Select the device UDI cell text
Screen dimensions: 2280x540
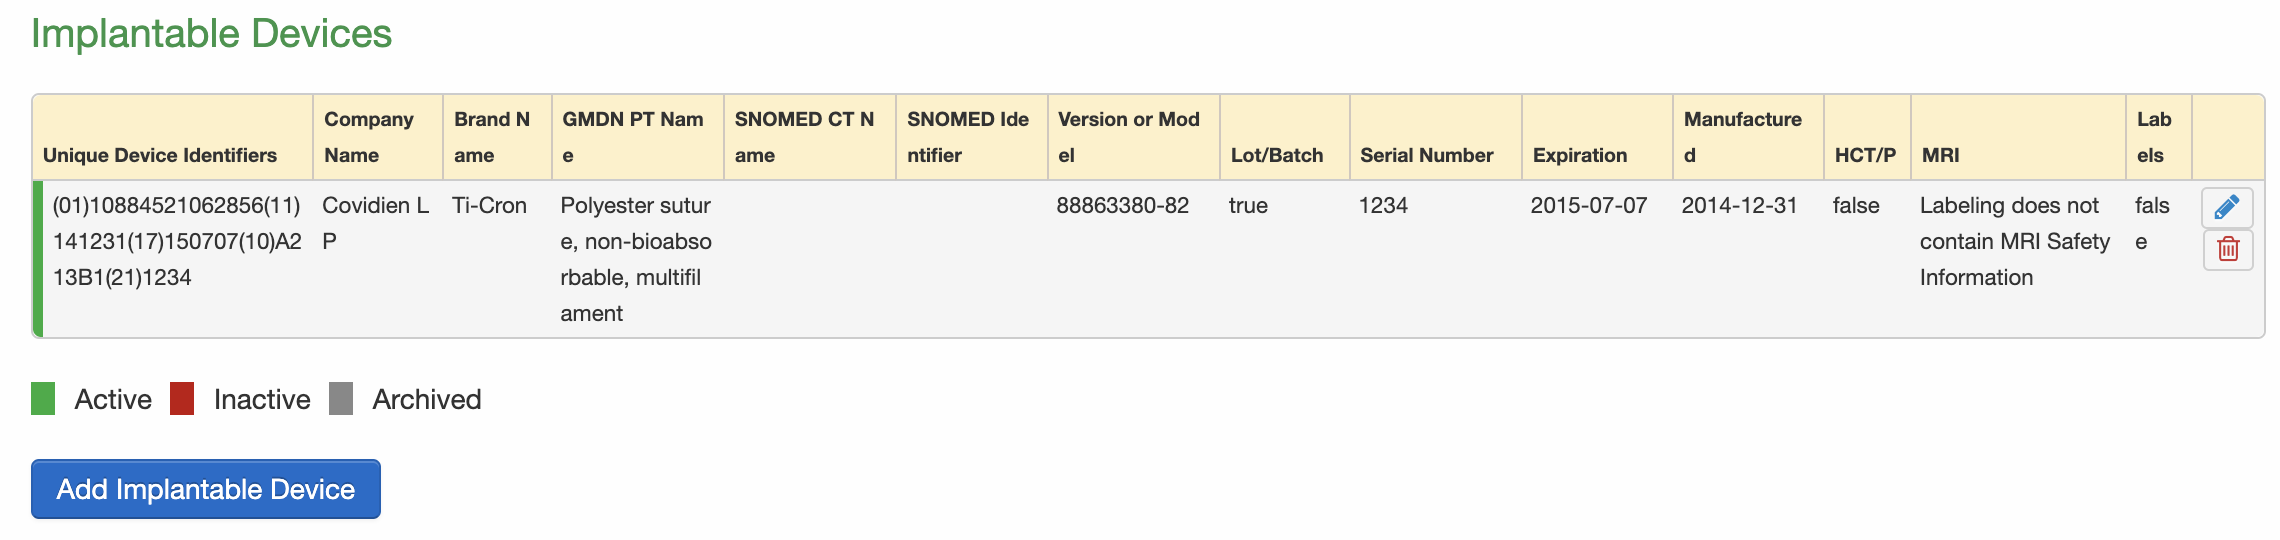(x=176, y=241)
